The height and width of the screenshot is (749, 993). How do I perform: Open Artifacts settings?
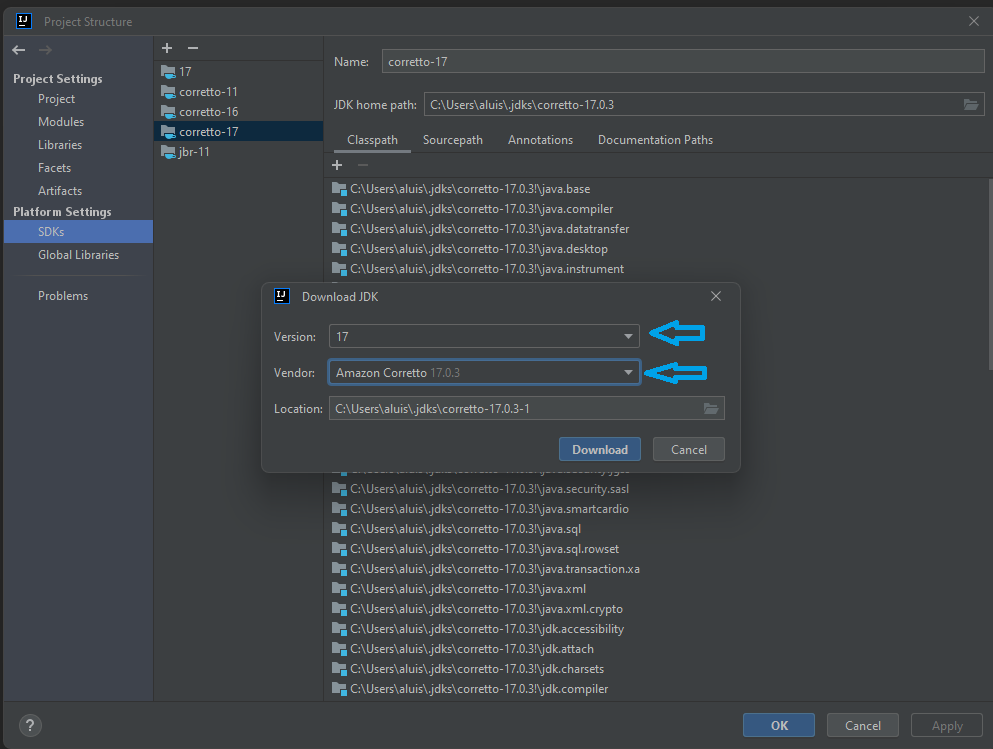coord(60,191)
